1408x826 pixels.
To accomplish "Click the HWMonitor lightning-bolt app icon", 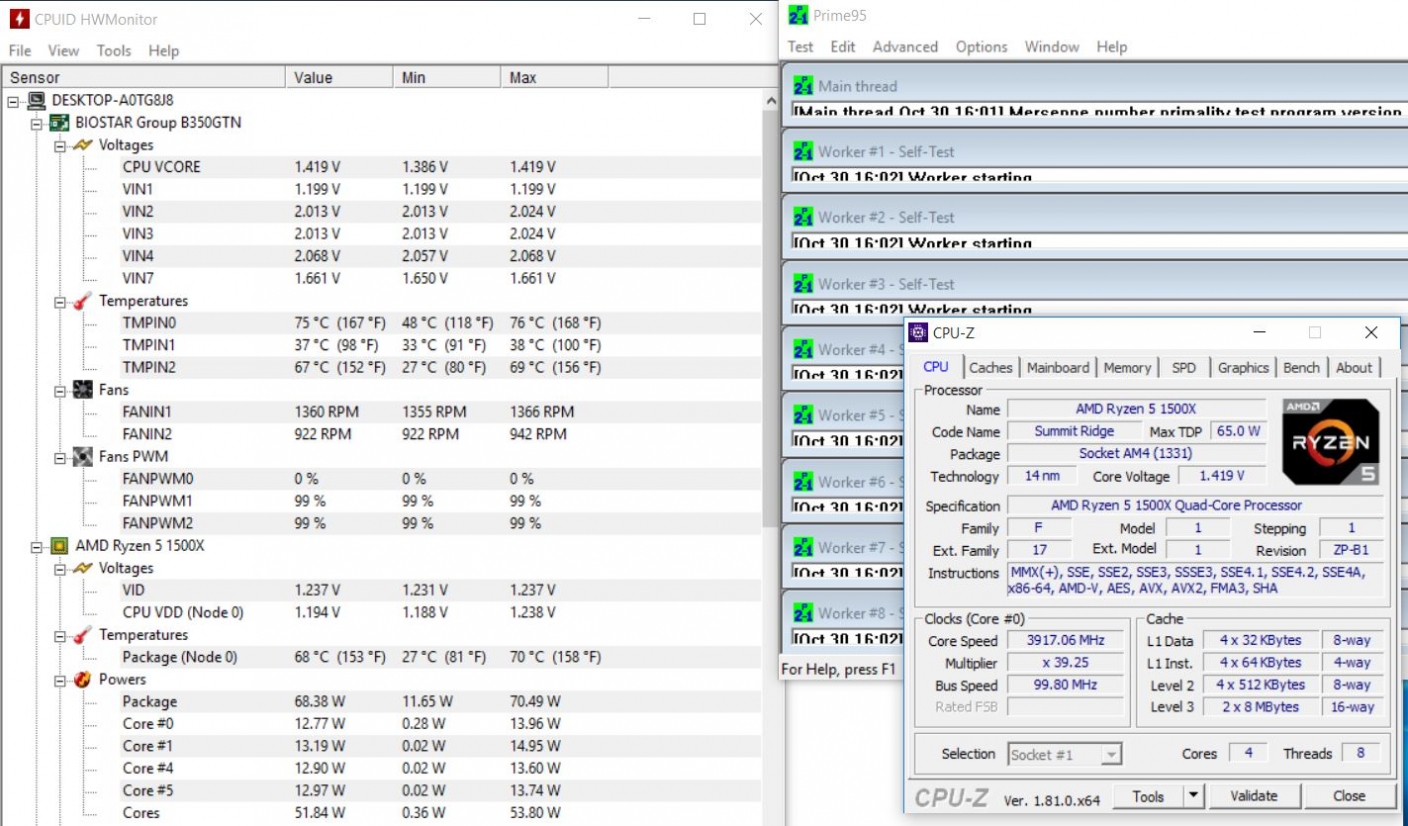I will click(x=19, y=19).
